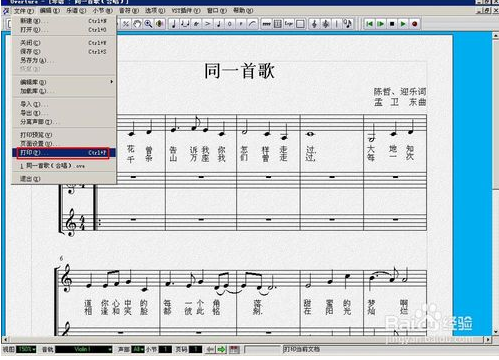Open the rectangle graphics palette
This screenshot has height=360, width=499.
(300, 24)
